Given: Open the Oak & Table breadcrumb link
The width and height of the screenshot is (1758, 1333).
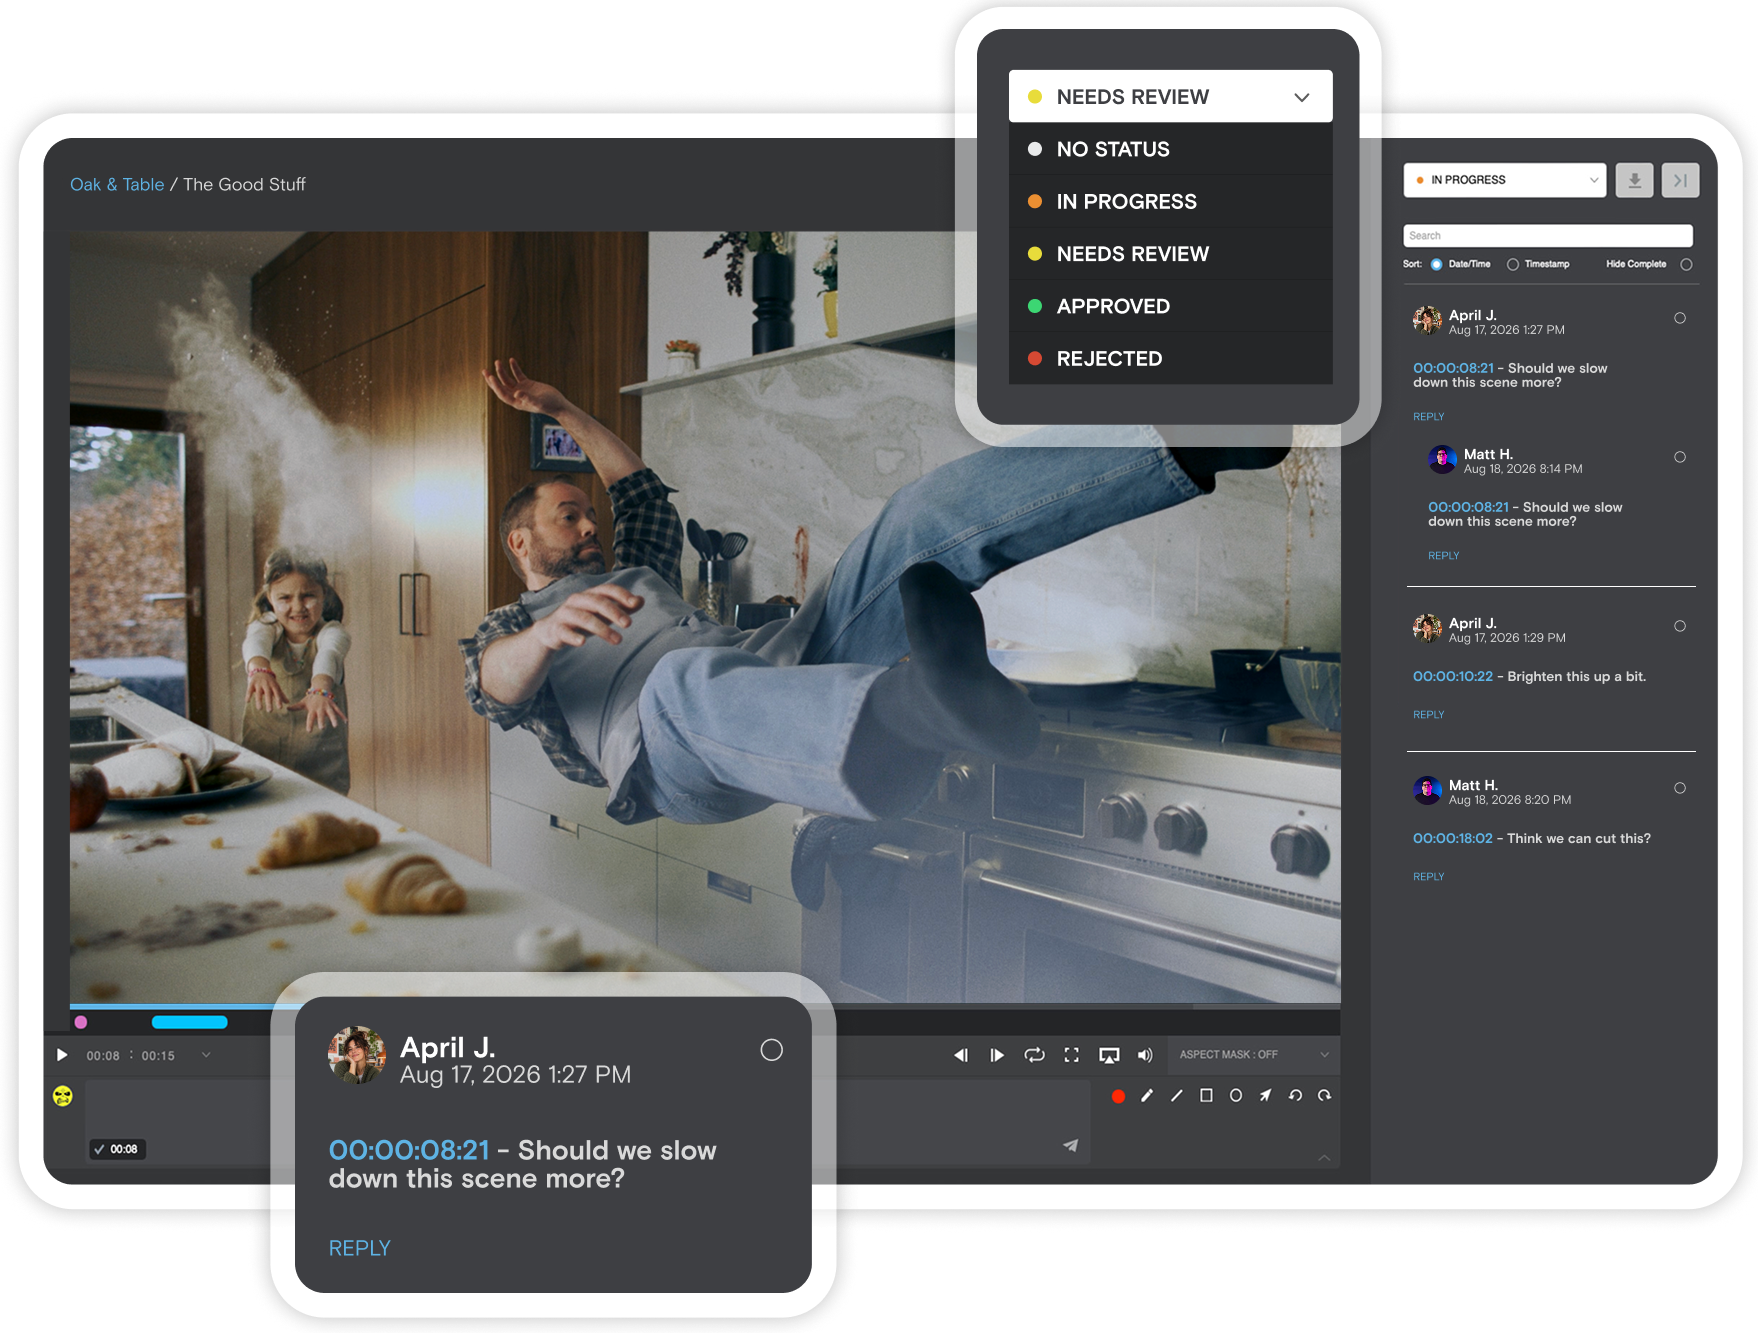Looking at the screenshot, I should [x=117, y=185].
